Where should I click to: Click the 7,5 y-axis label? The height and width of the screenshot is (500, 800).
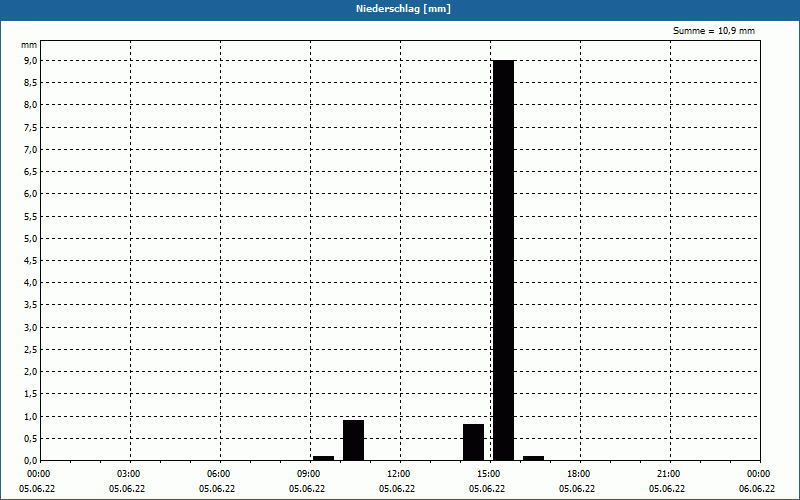tap(30, 128)
